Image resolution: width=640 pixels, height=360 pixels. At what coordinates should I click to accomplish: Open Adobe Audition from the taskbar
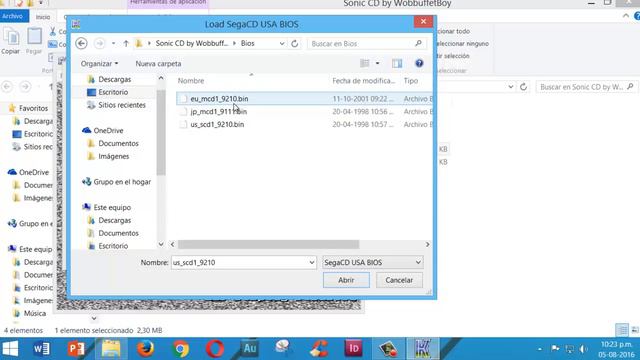click(x=249, y=349)
